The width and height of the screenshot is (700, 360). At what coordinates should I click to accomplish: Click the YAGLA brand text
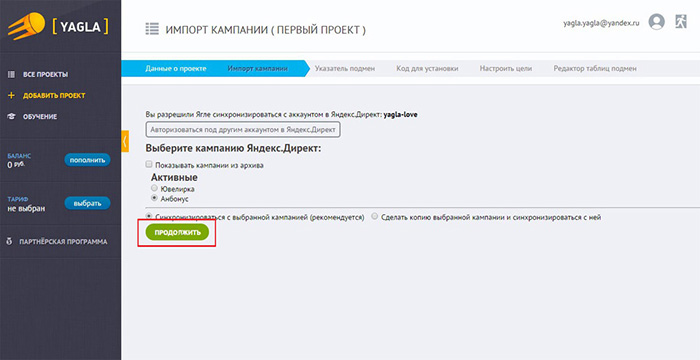click(x=80, y=27)
